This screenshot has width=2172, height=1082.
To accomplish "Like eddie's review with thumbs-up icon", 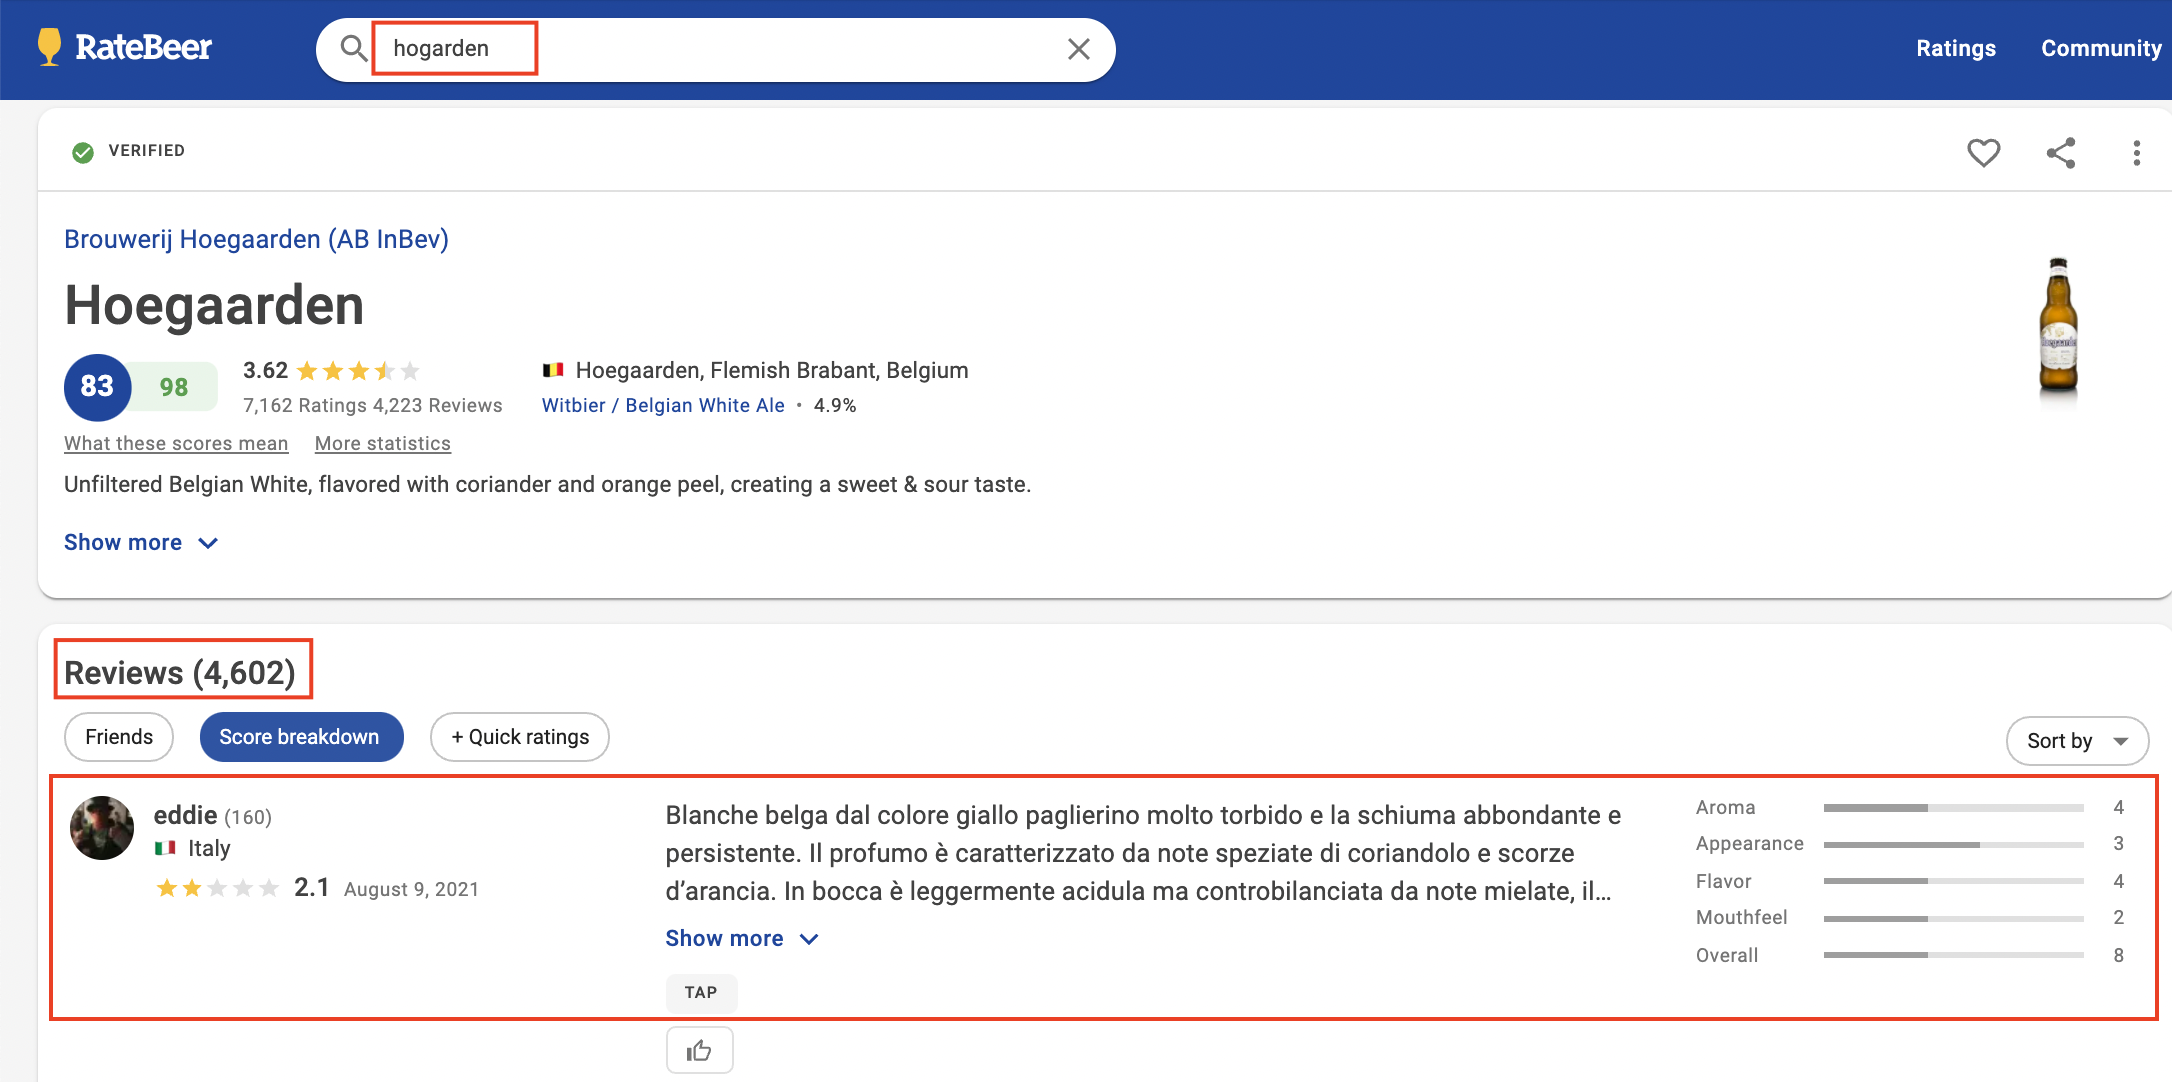I will tap(699, 1050).
